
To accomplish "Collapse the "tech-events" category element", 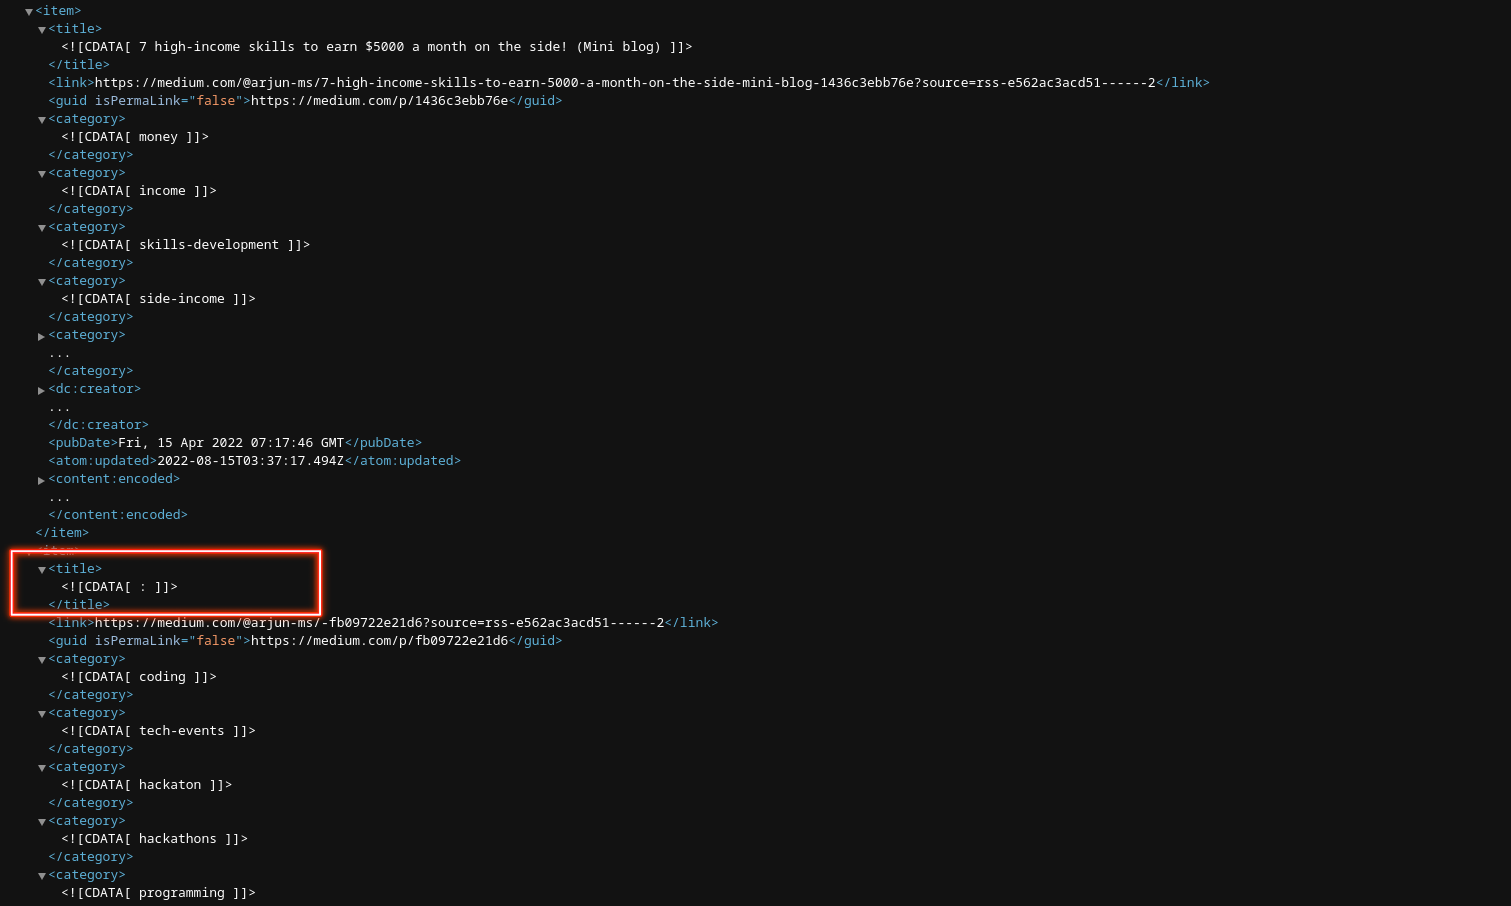I will (x=41, y=713).
